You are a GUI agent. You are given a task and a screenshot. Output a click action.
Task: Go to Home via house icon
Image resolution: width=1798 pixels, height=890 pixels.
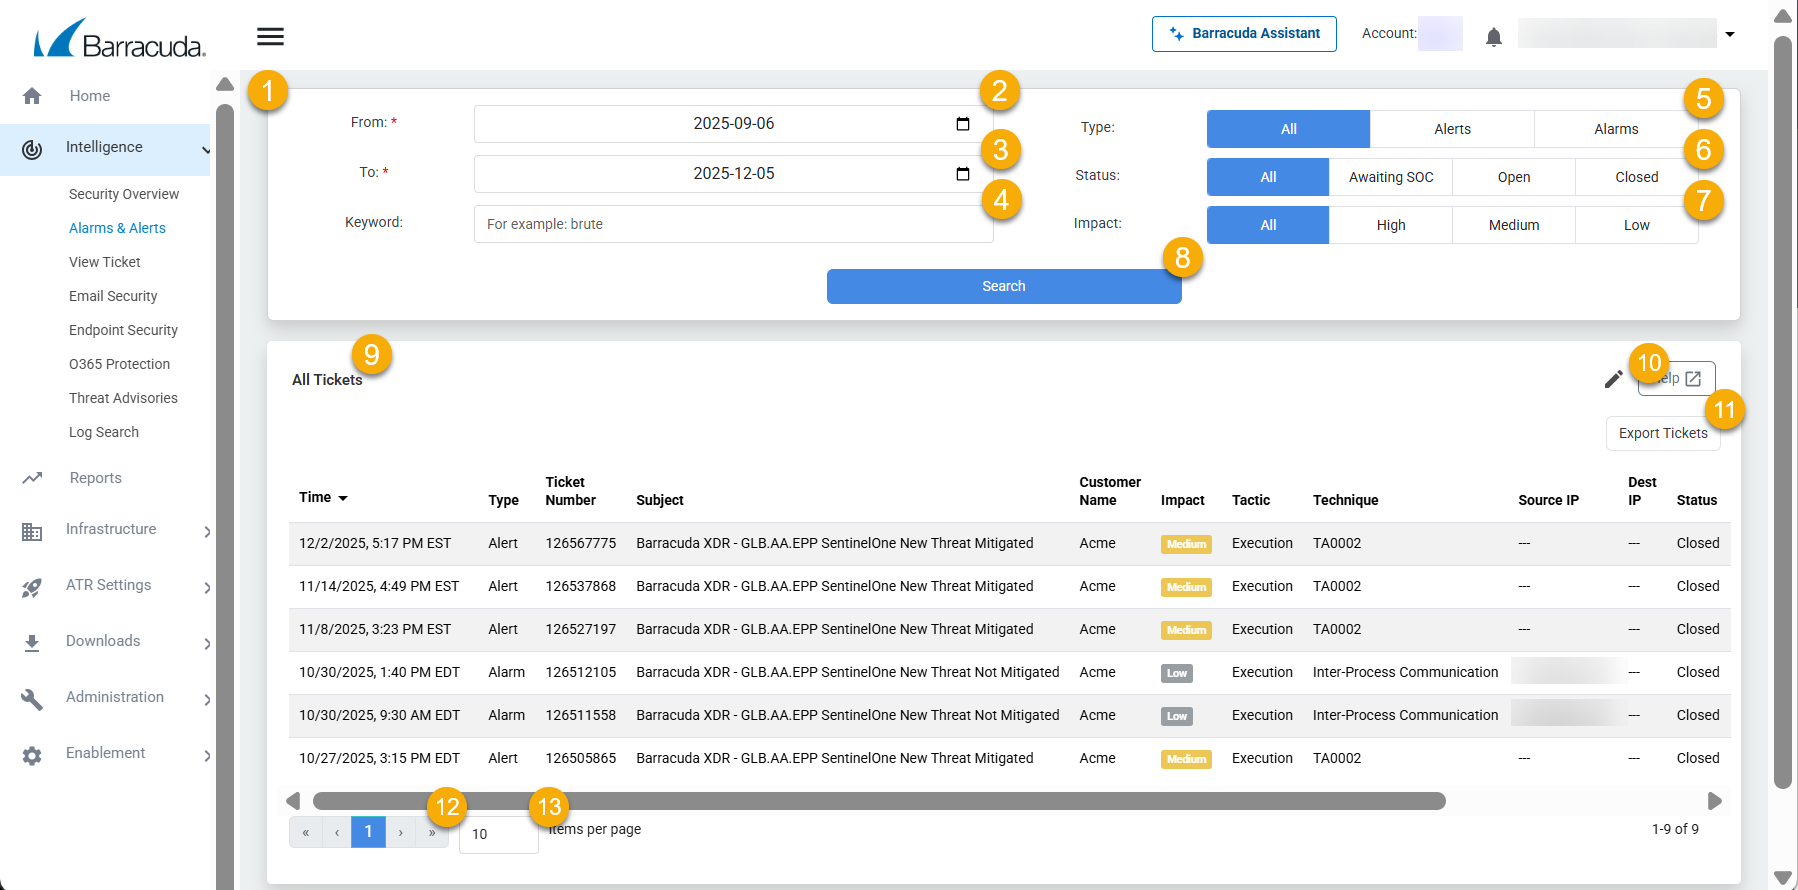[x=32, y=96]
